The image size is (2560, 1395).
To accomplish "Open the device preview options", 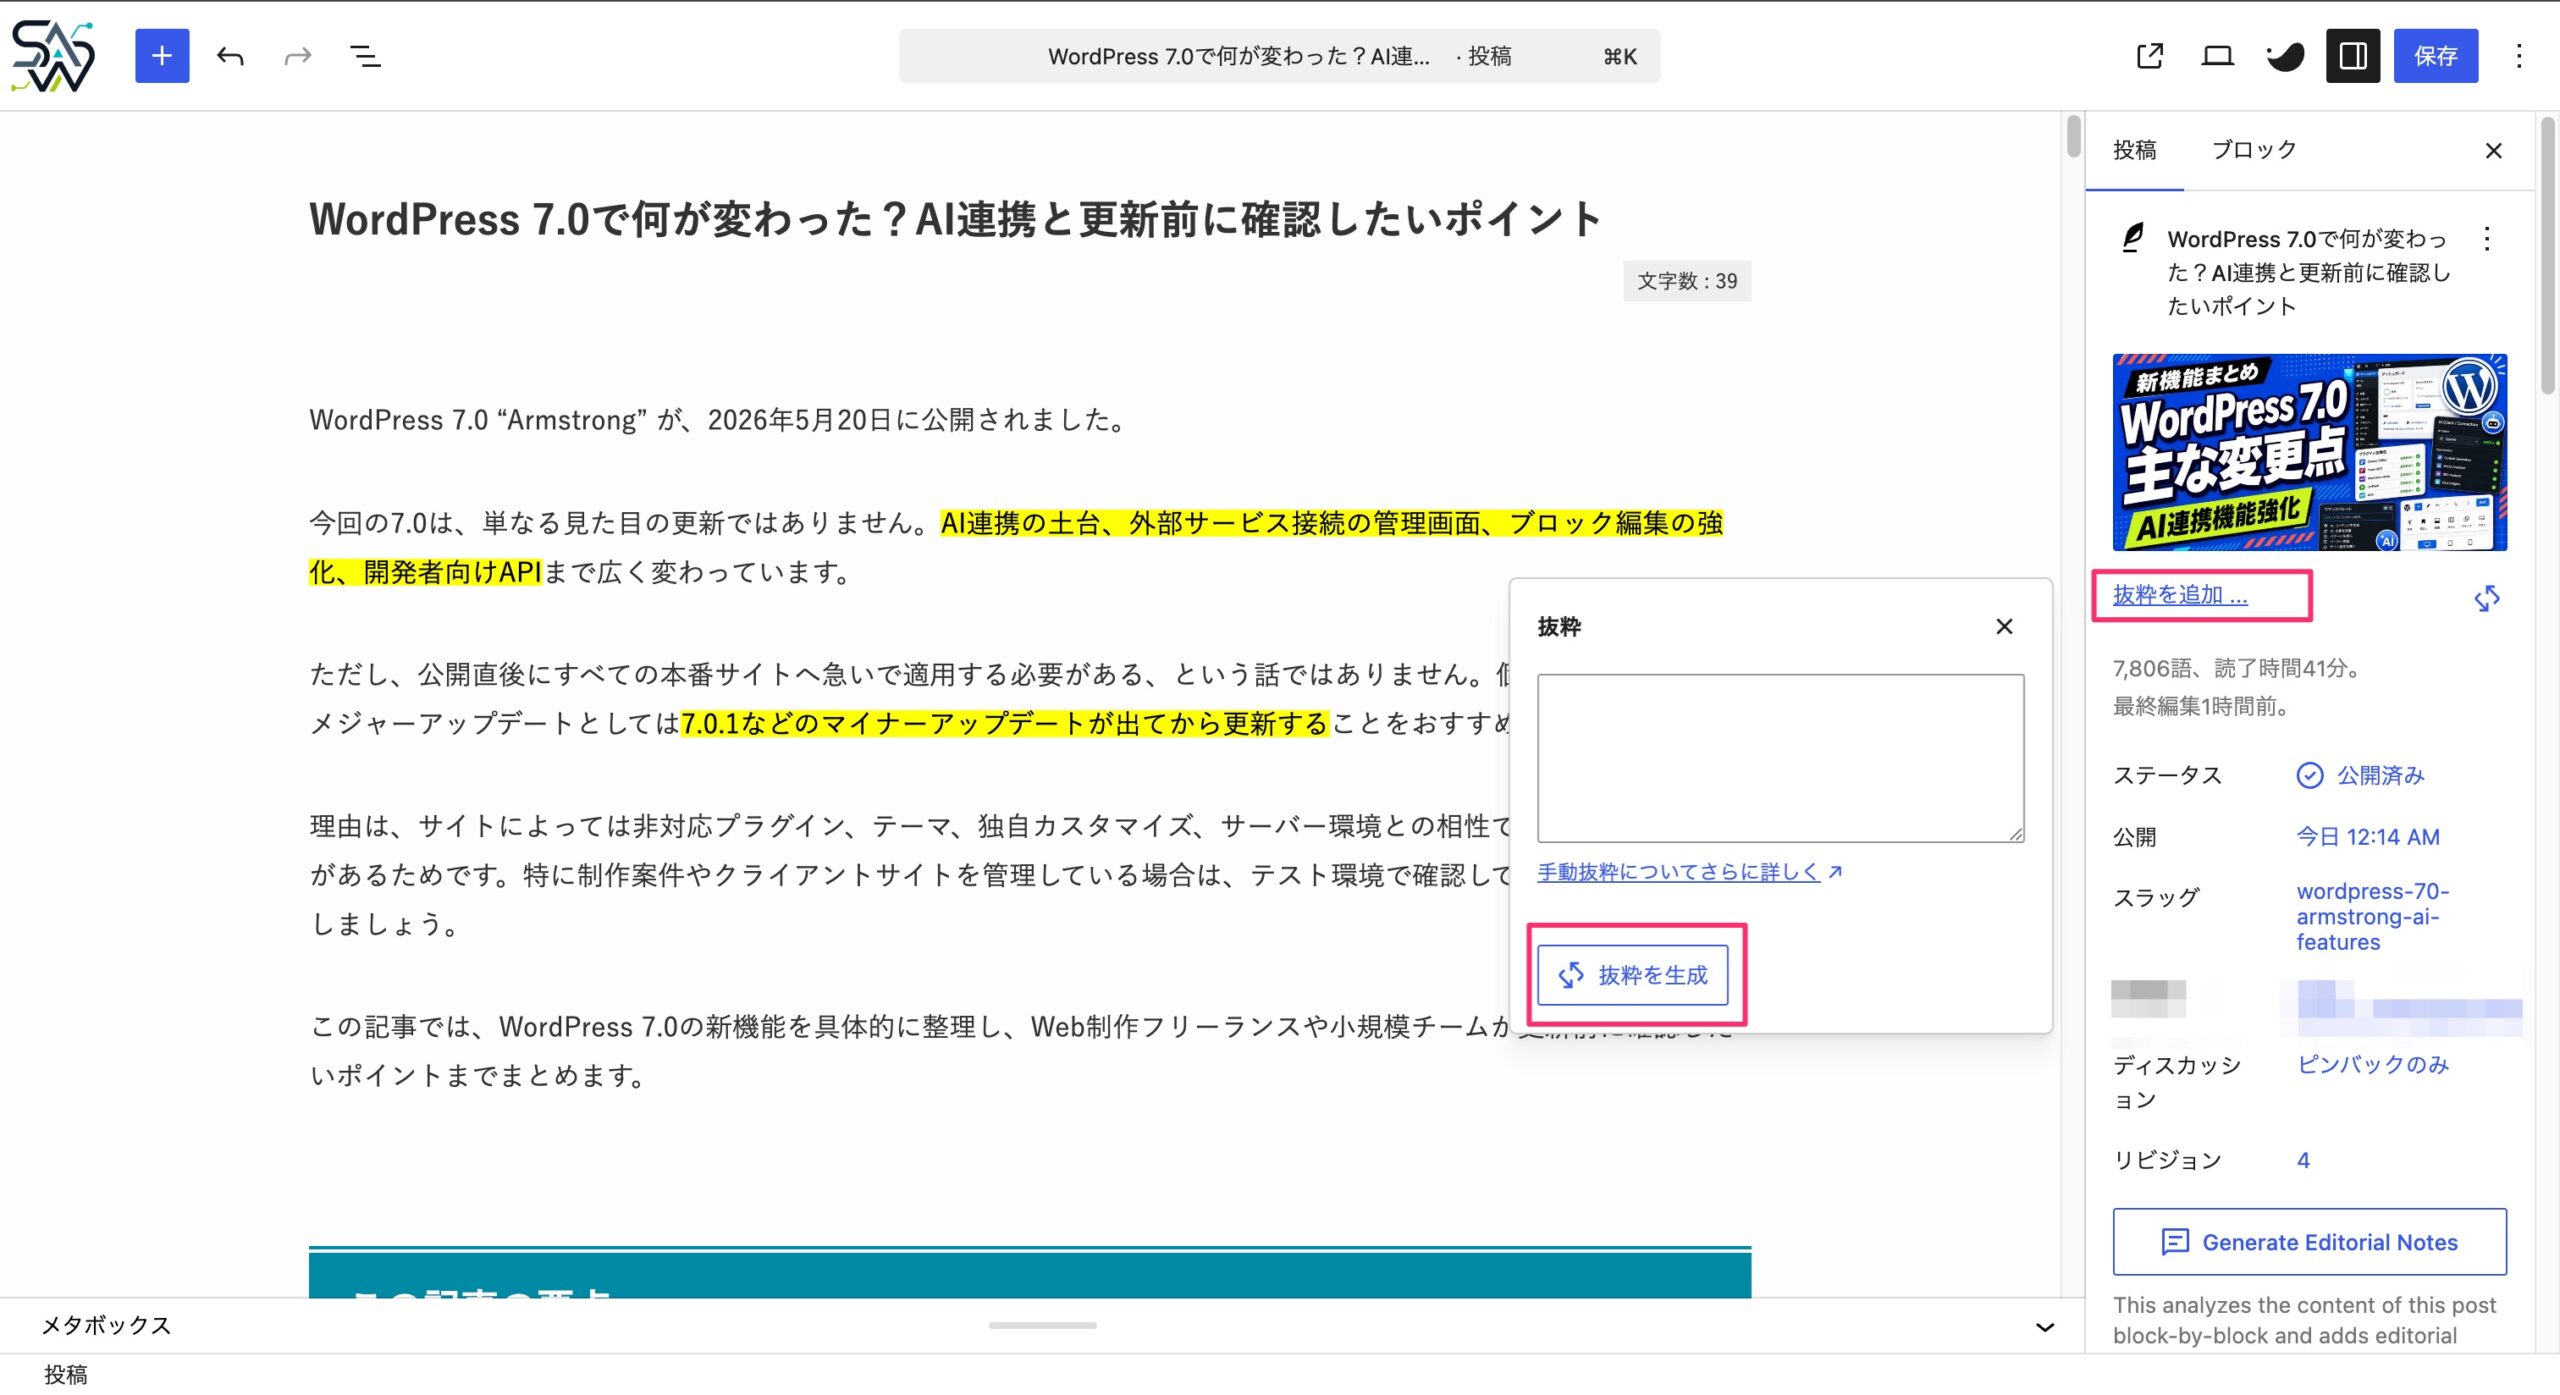I will (2217, 56).
